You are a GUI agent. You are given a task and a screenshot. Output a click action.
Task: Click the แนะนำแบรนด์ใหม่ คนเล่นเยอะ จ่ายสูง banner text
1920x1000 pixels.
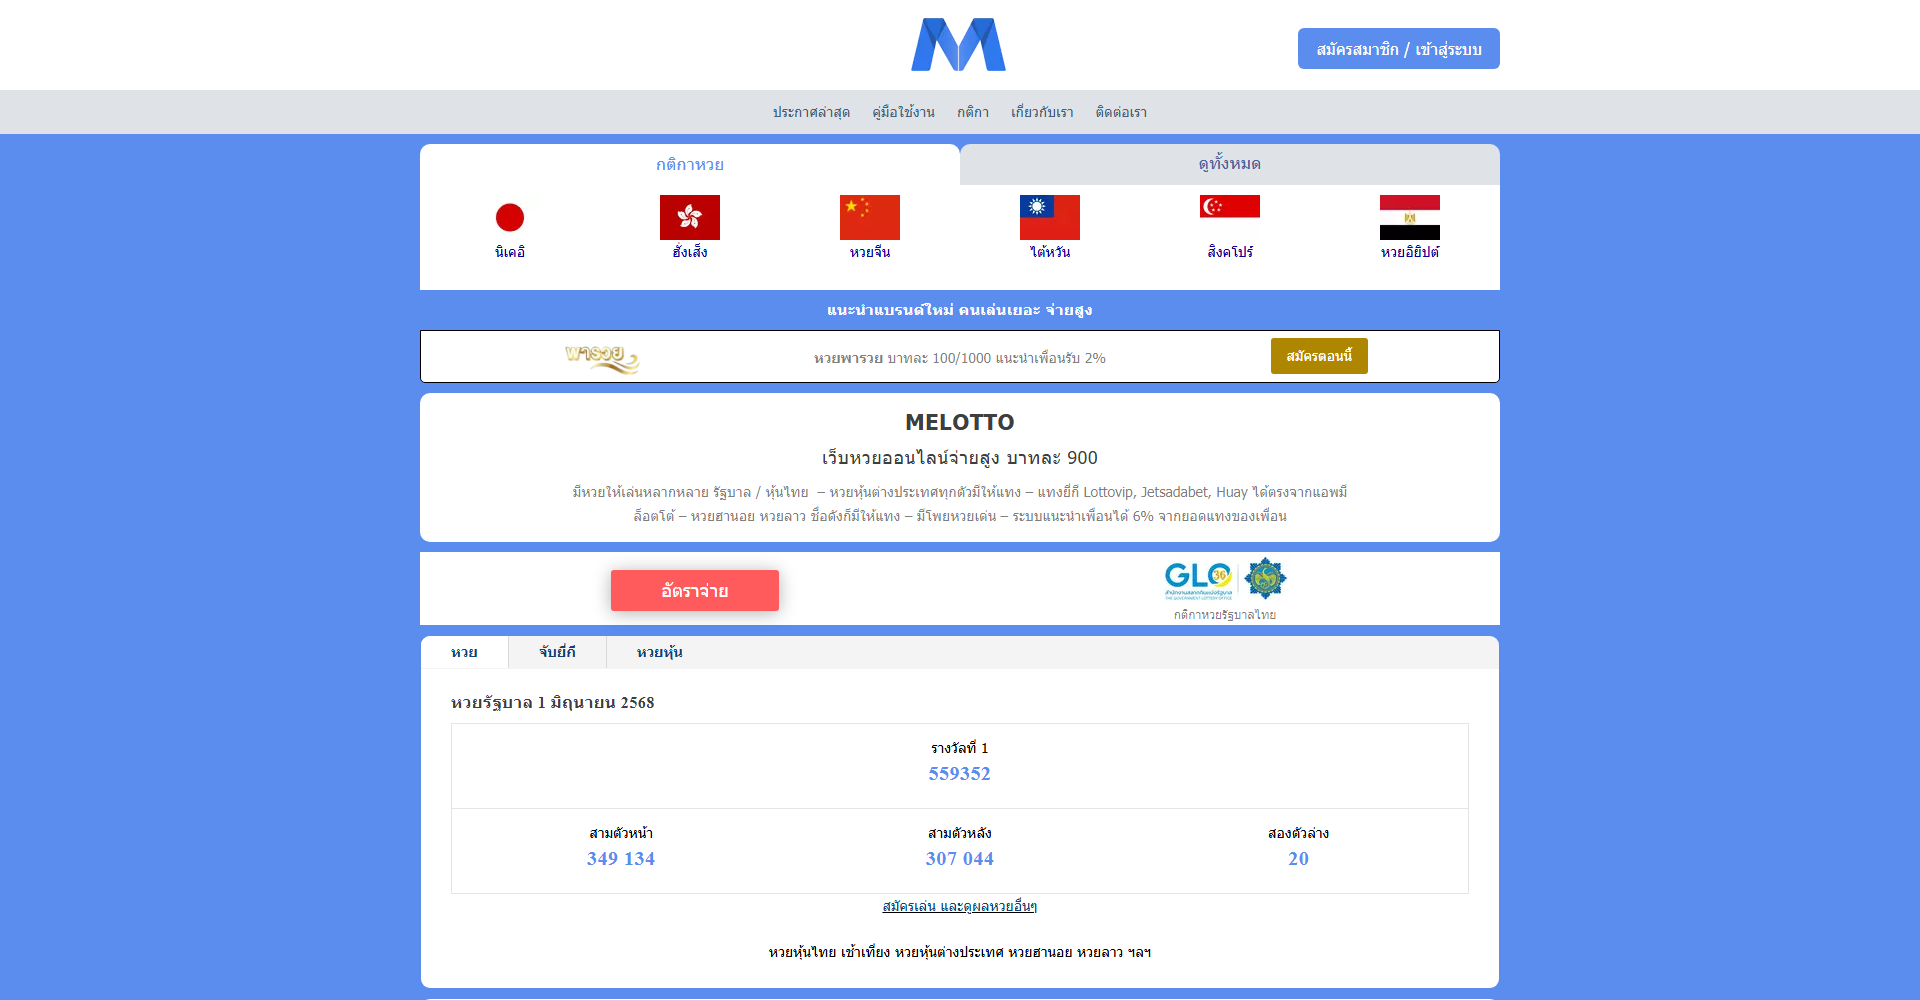(960, 310)
